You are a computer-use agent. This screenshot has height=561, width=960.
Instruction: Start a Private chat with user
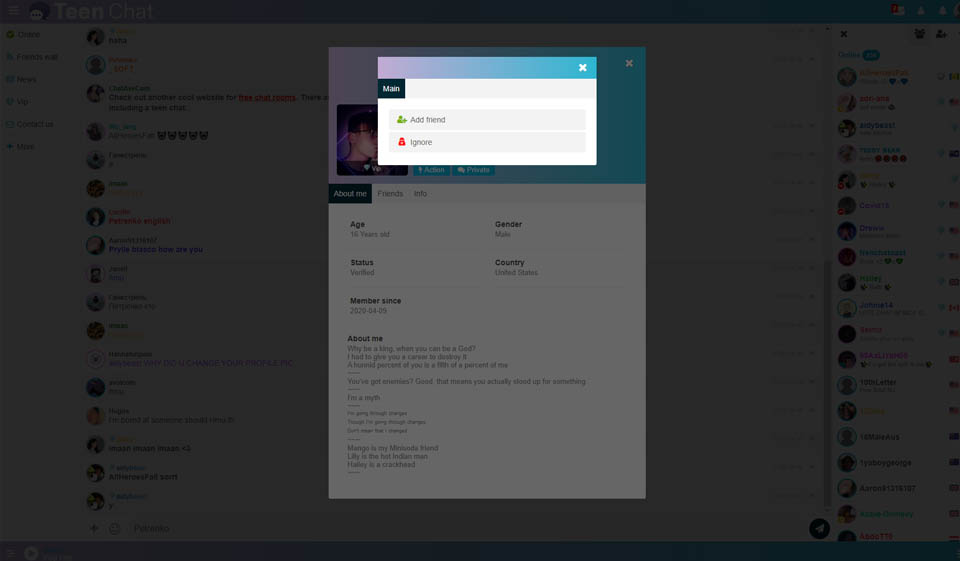point(473,170)
